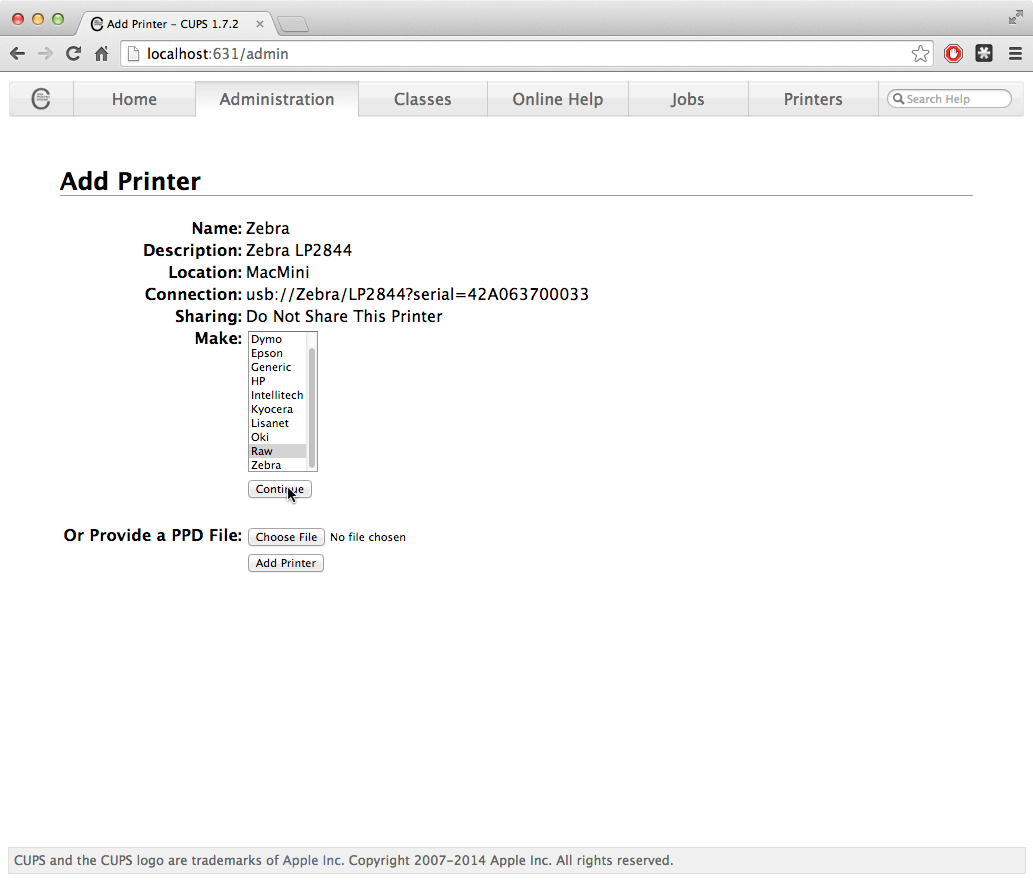Click the Add Printer page heading

click(x=130, y=181)
